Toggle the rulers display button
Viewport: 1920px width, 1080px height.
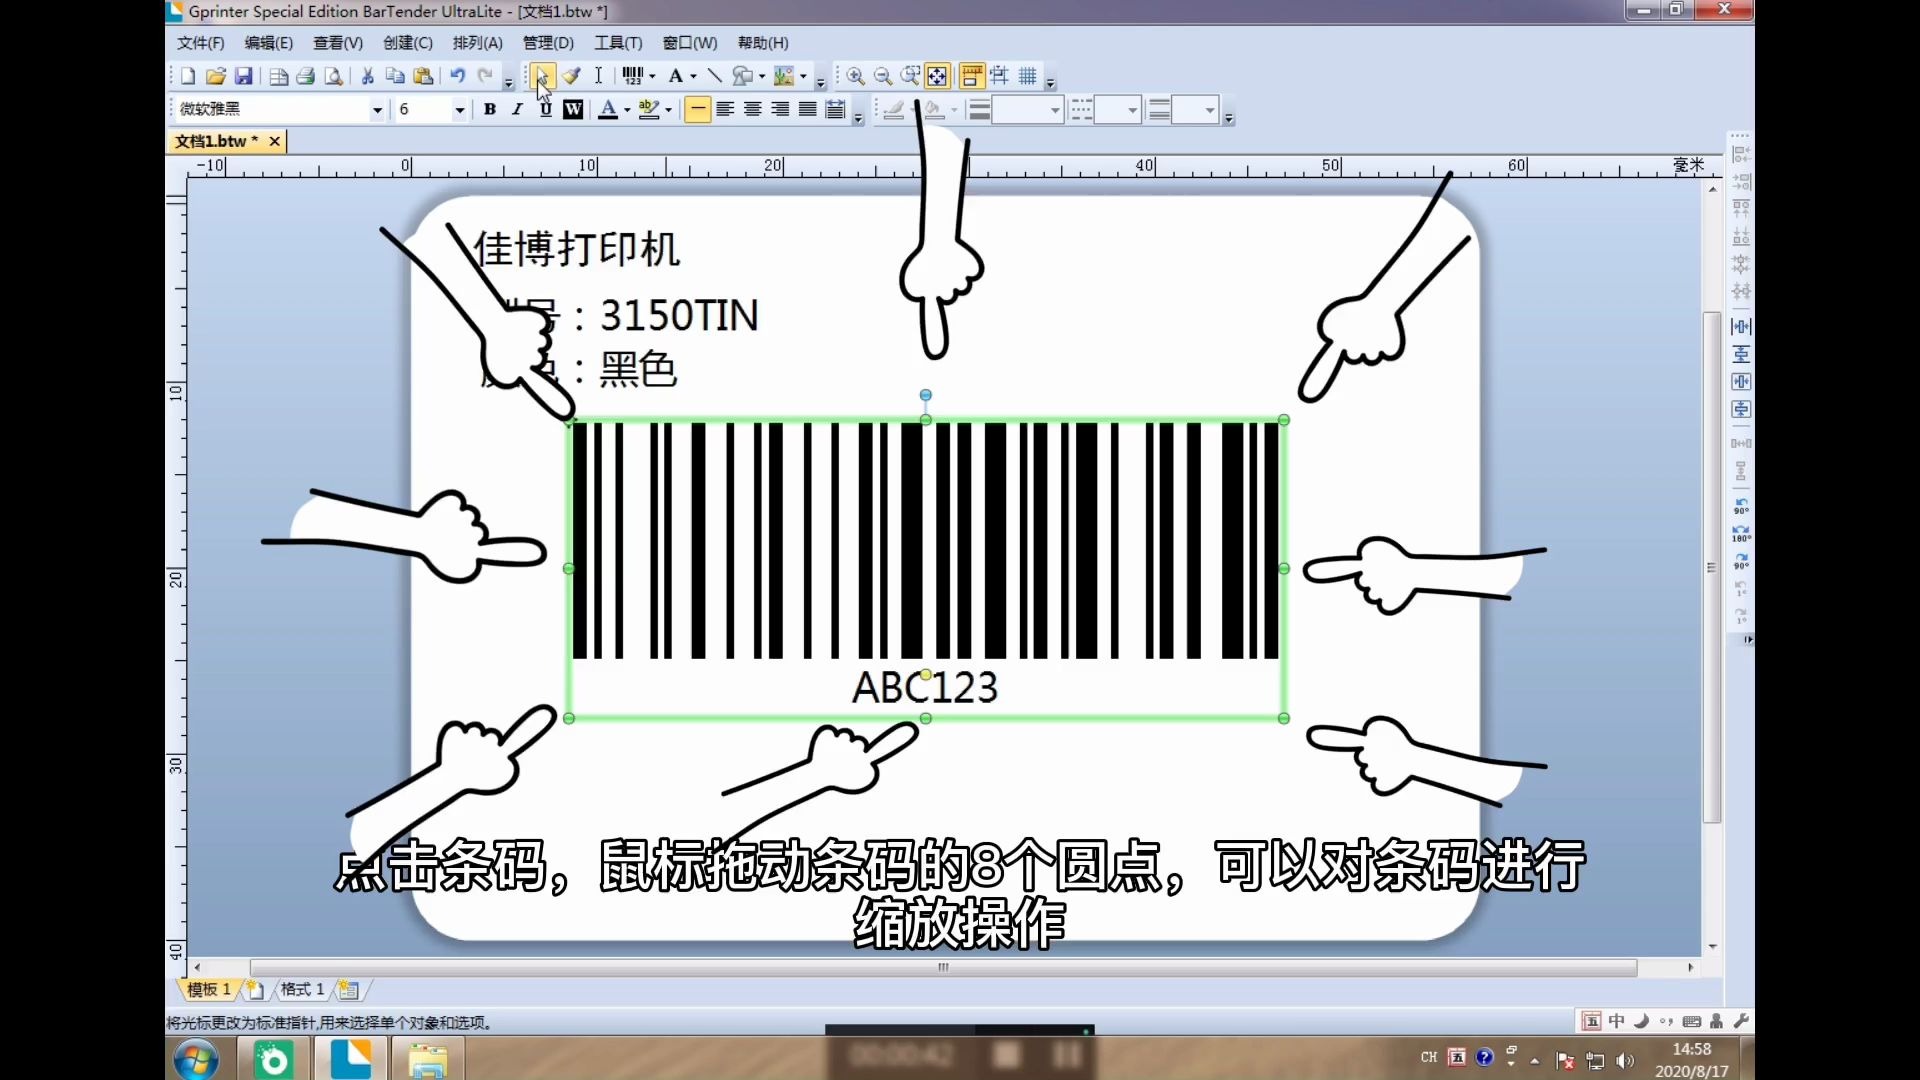coord(971,76)
